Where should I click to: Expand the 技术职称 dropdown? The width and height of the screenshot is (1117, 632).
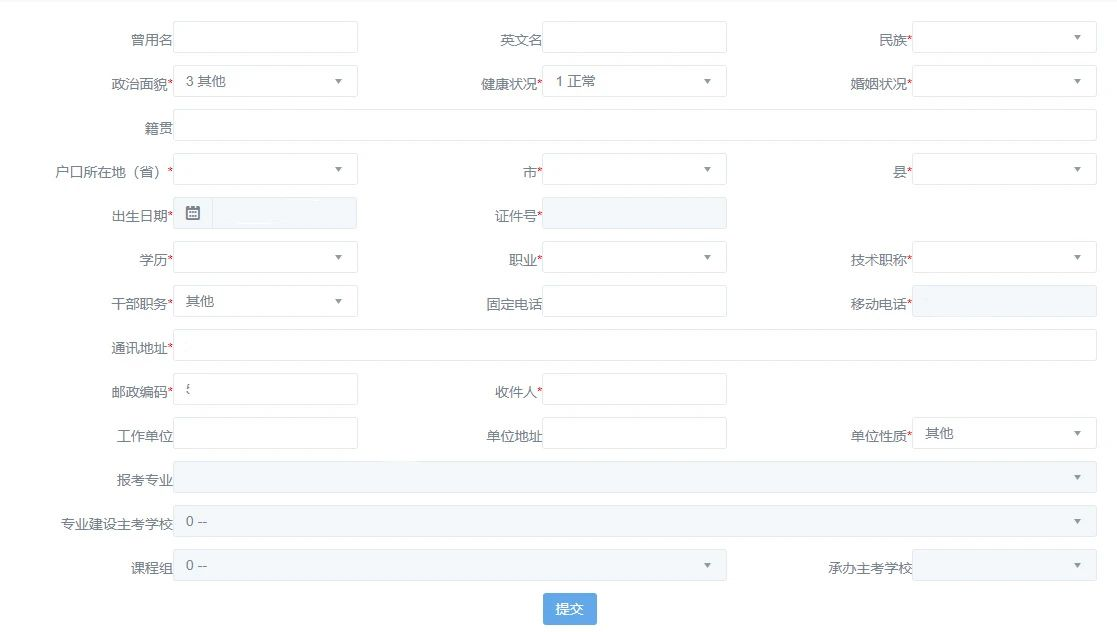click(1003, 258)
